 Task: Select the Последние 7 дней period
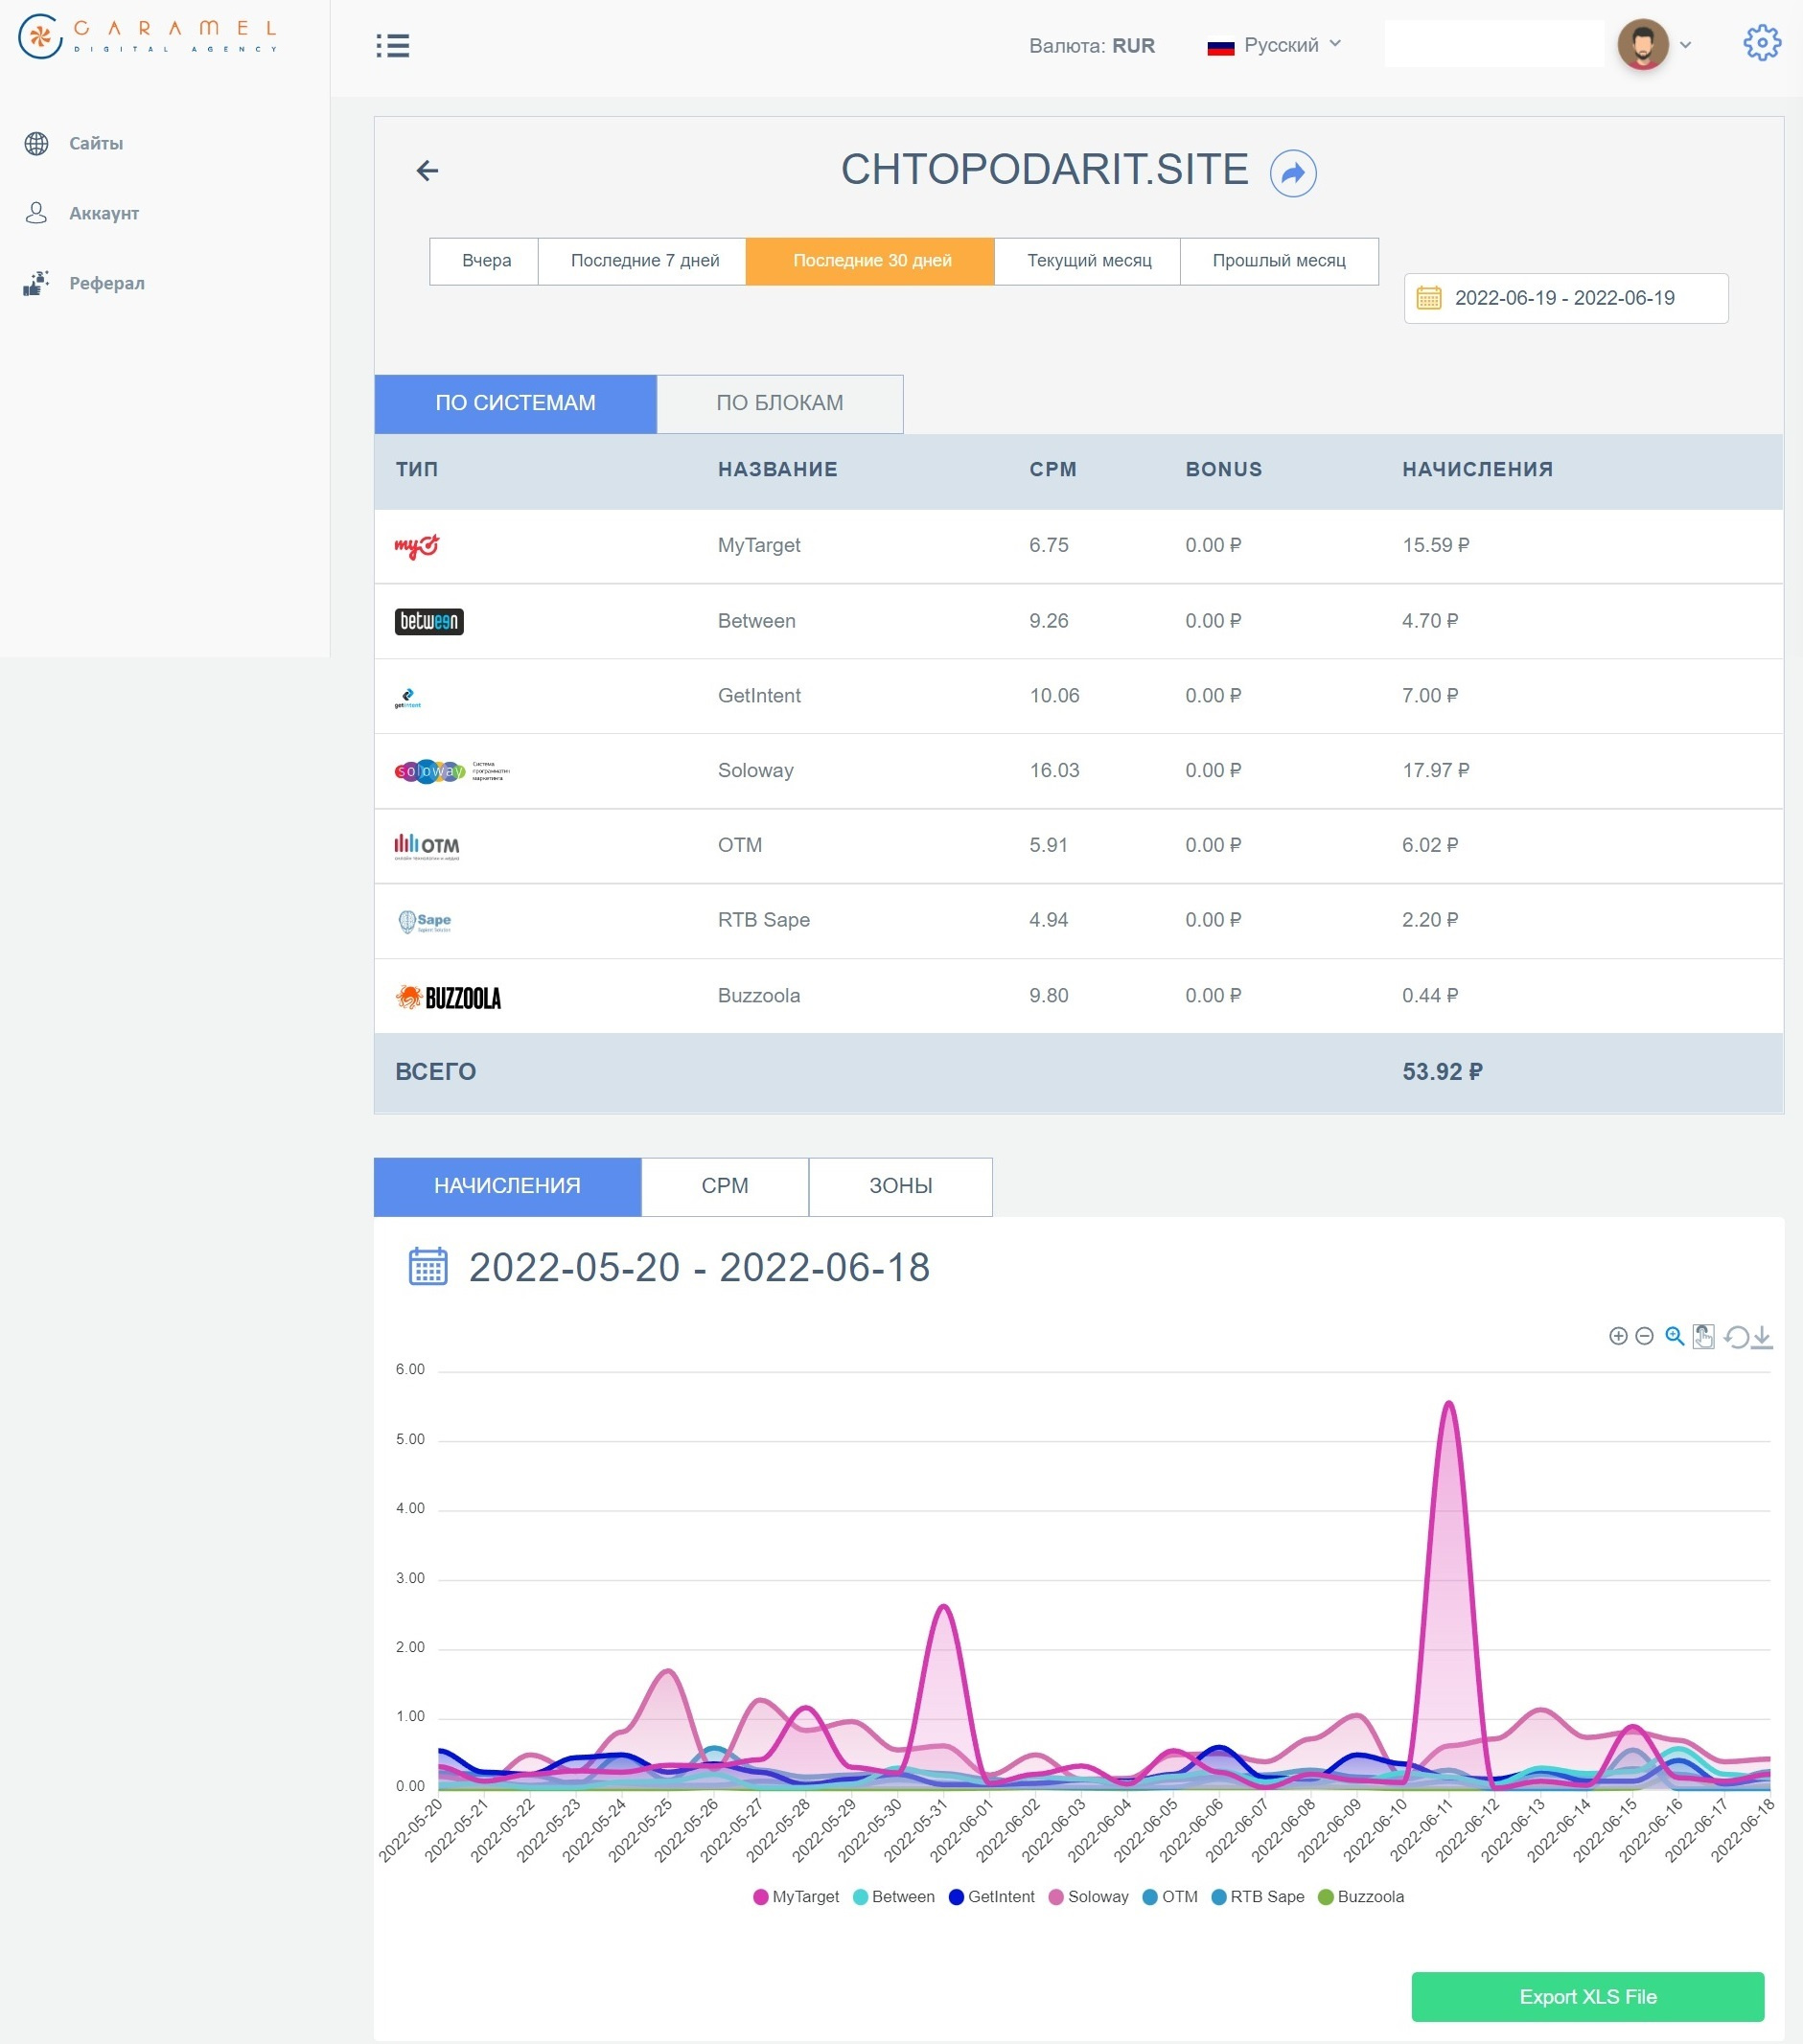644,261
